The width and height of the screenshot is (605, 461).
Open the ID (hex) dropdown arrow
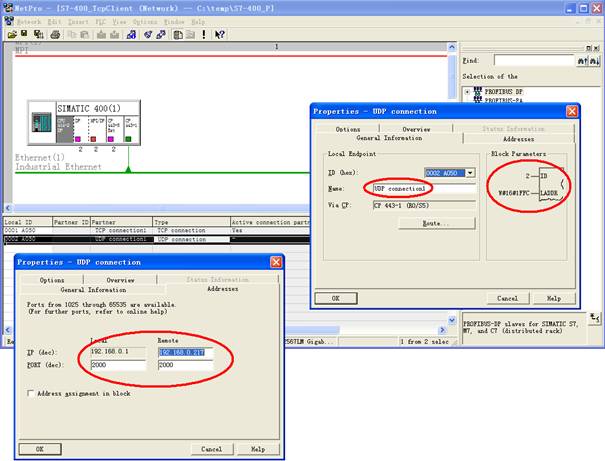(x=470, y=173)
